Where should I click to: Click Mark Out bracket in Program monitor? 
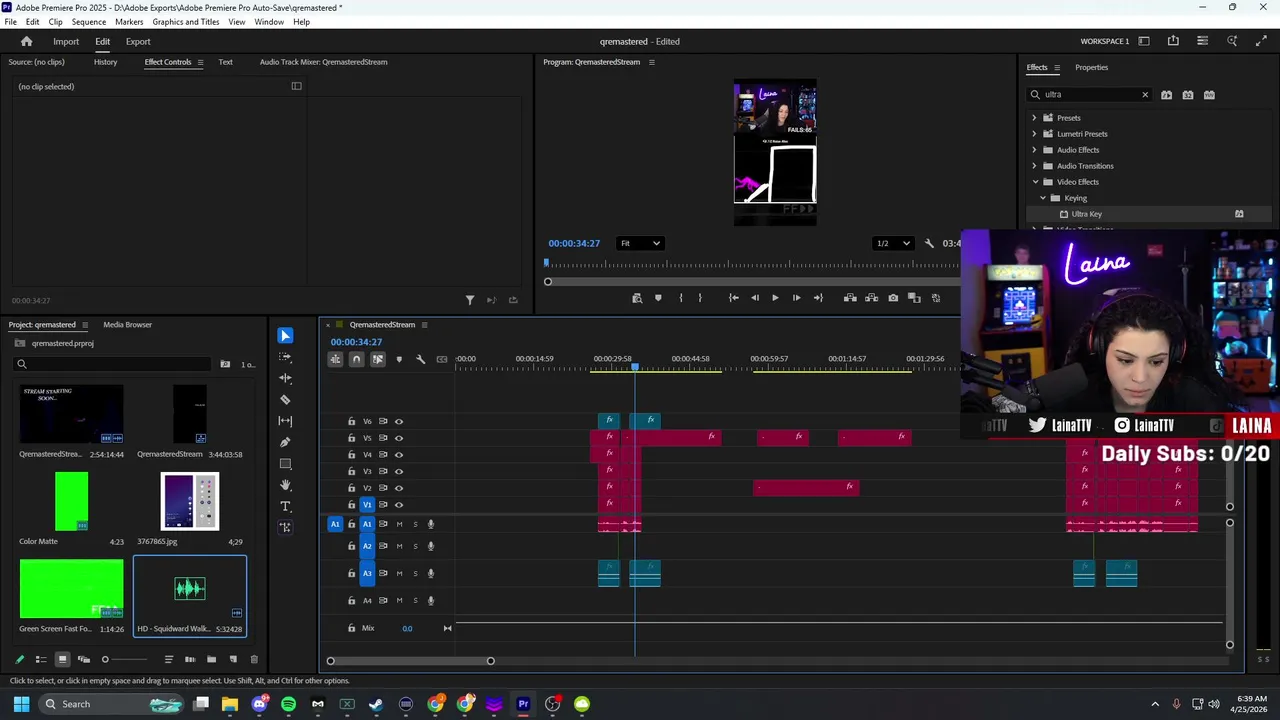[700, 298]
